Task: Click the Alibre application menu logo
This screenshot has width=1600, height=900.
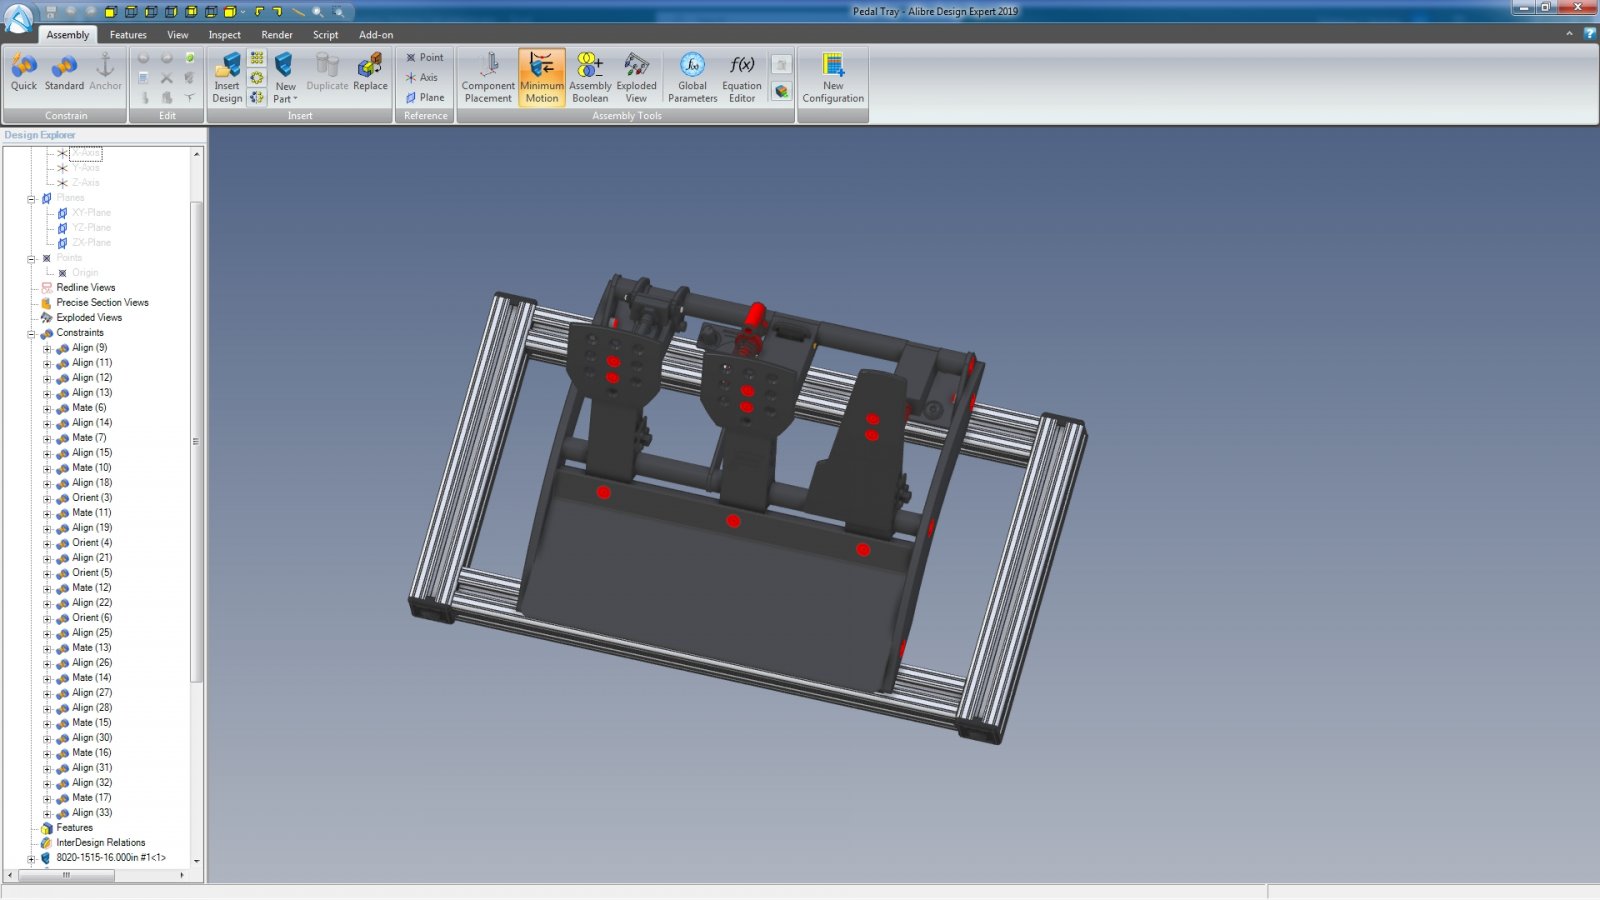Action: point(19,19)
